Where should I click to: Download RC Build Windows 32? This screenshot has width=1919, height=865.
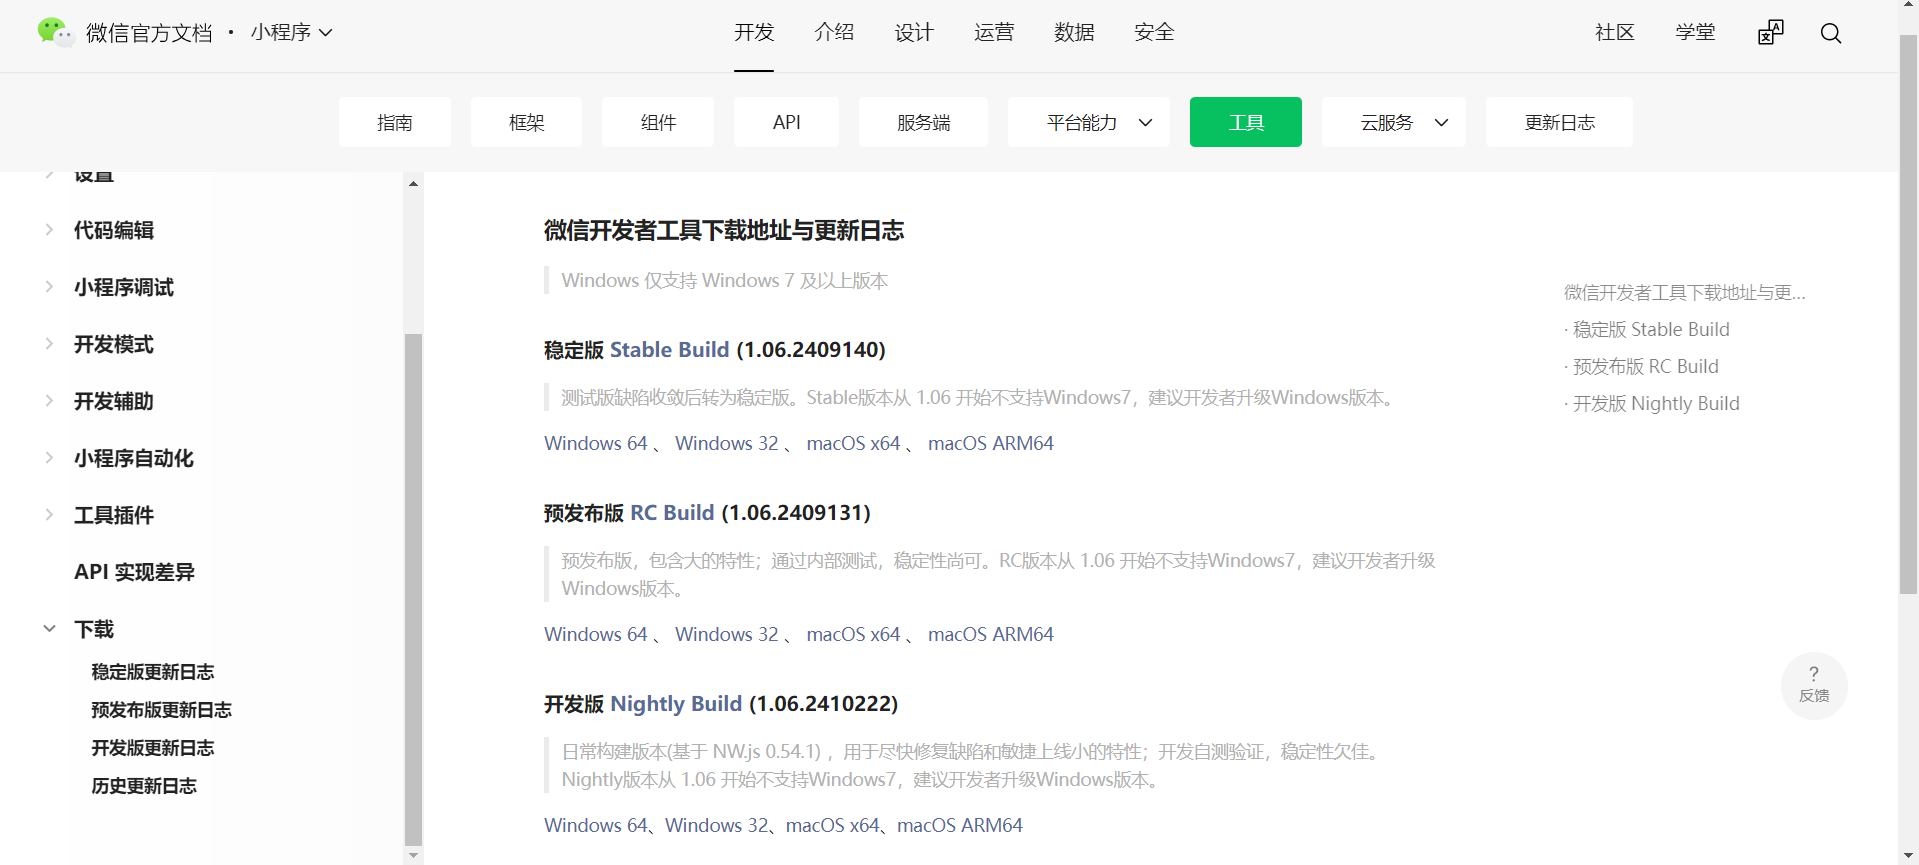[x=727, y=634]
